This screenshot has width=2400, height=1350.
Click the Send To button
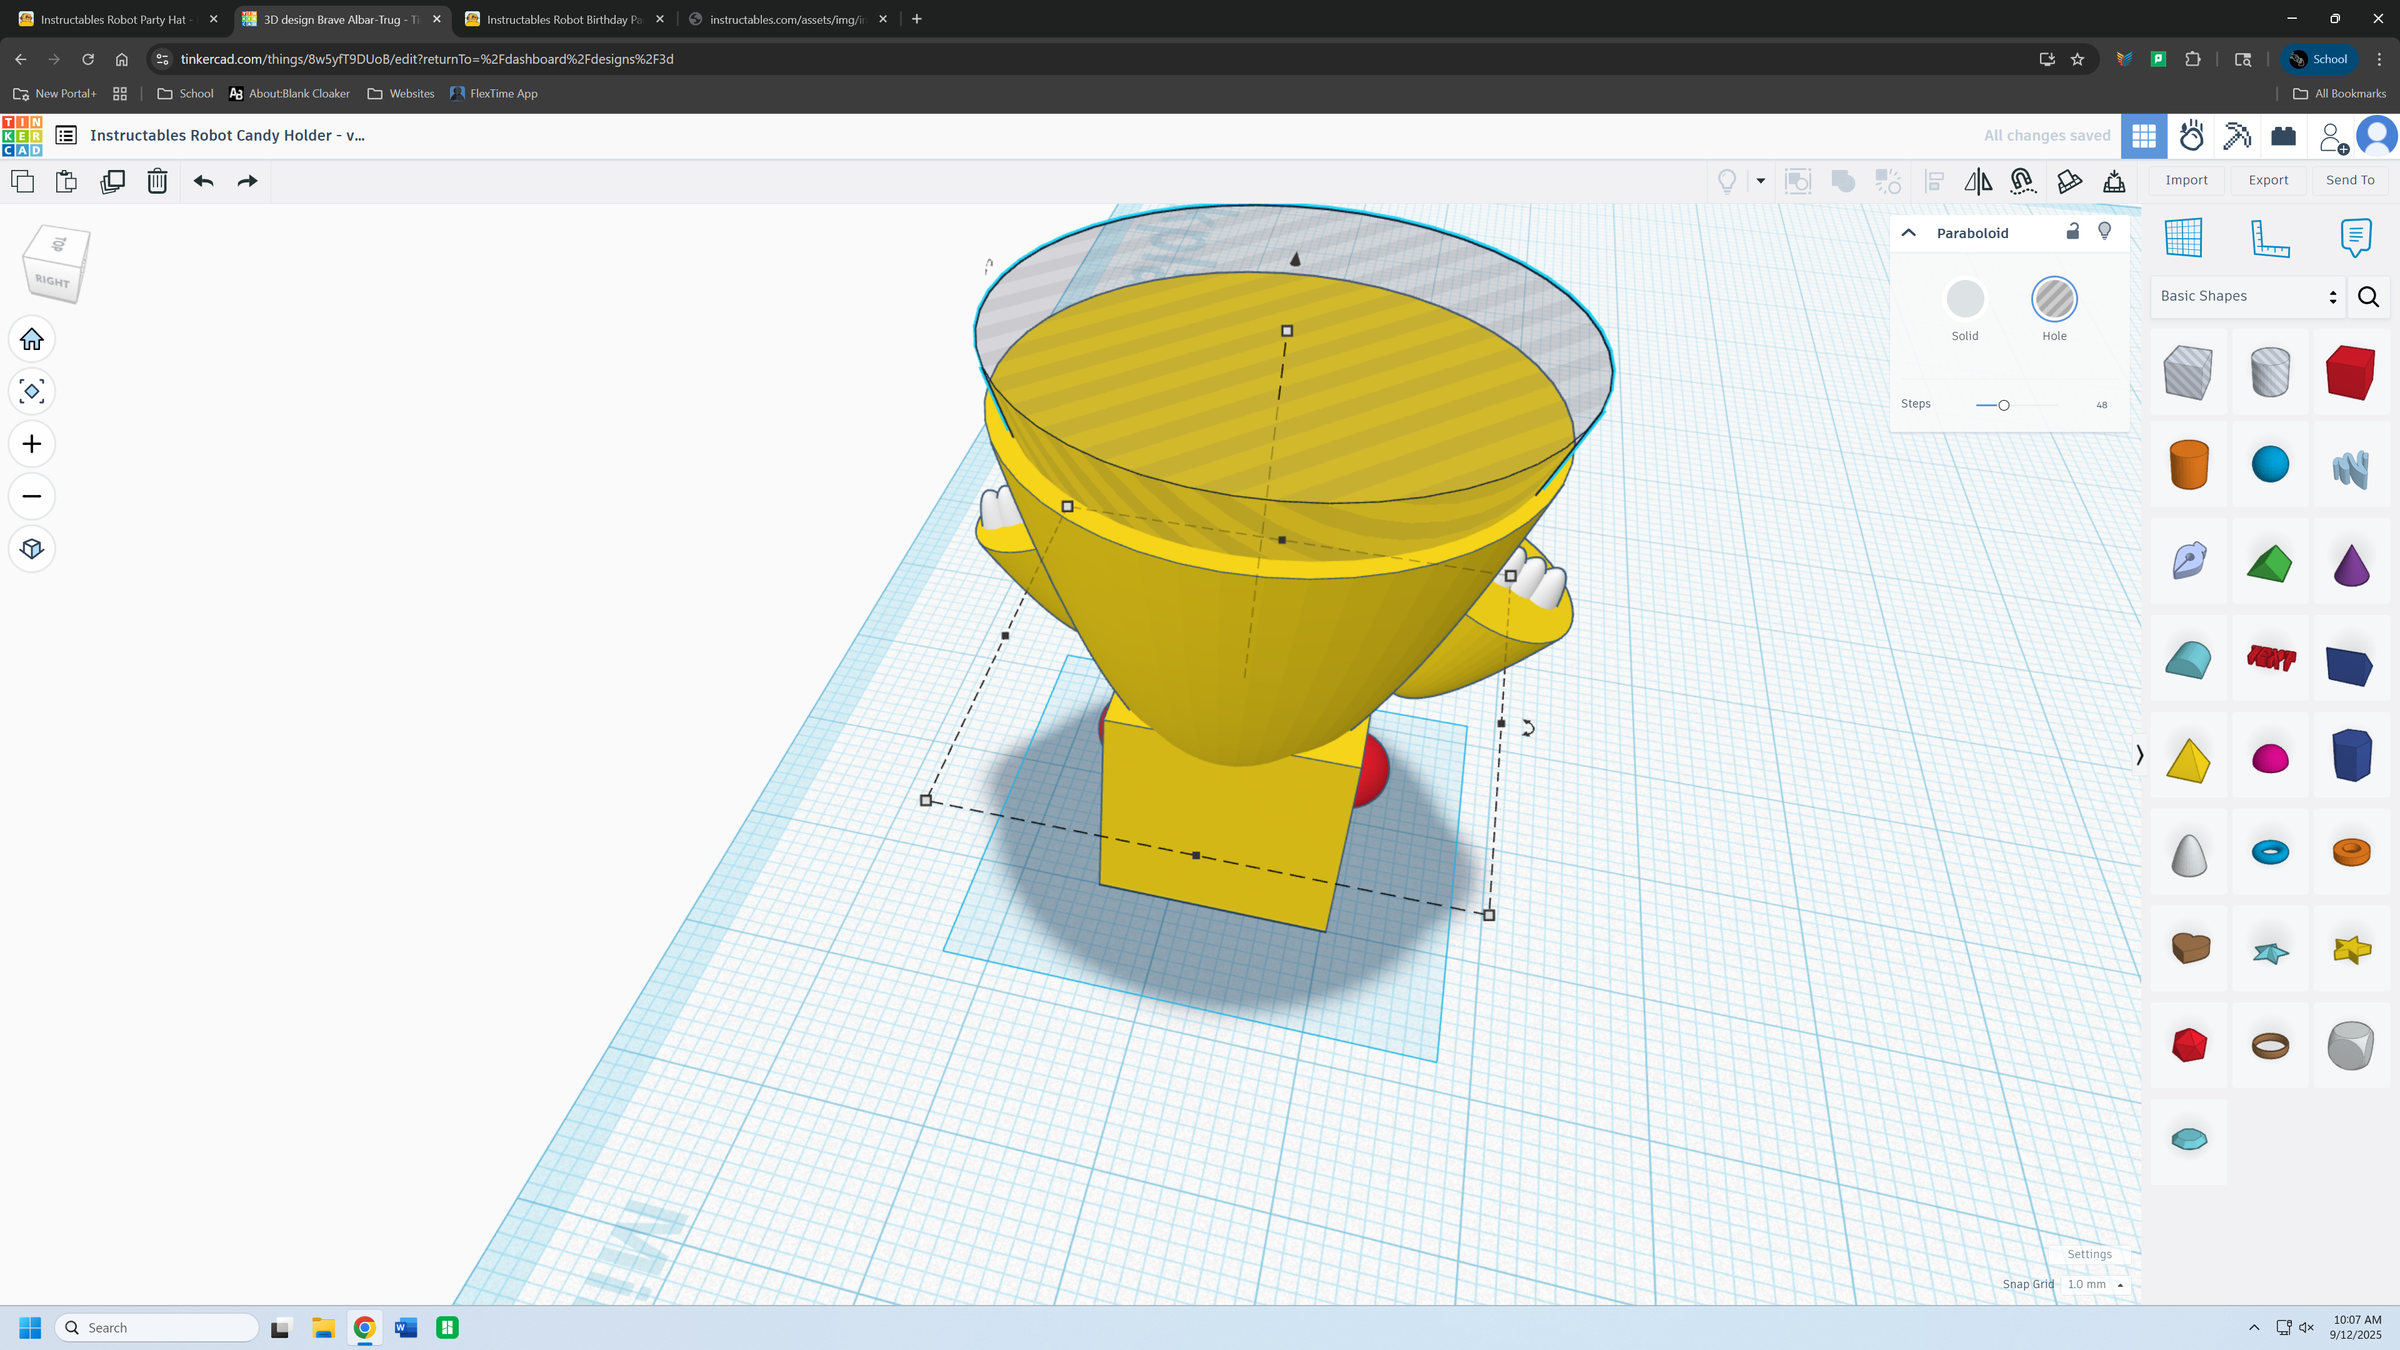2350,181
